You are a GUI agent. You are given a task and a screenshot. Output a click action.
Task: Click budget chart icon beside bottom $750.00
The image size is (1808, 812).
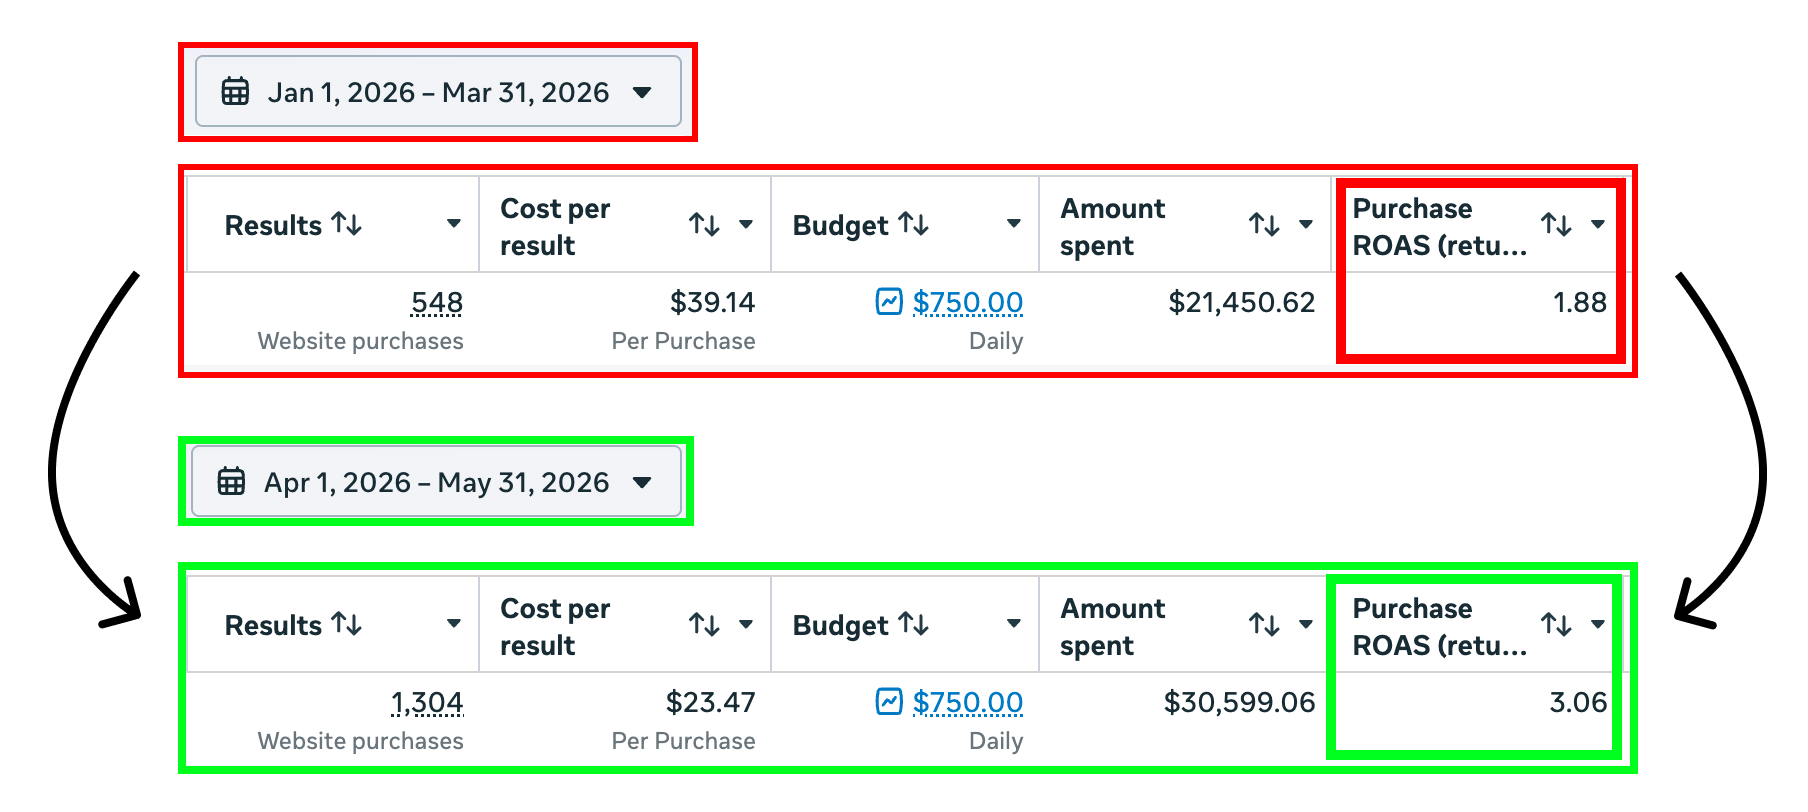889,701
